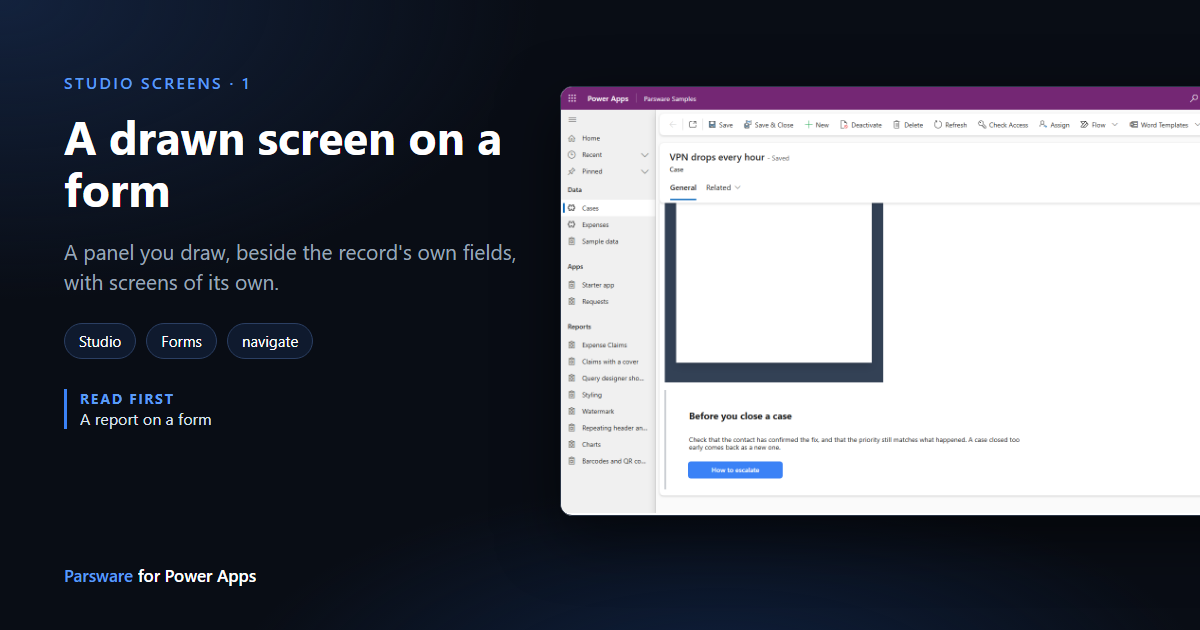Open Sample data in the sidebar

point(608,241)
